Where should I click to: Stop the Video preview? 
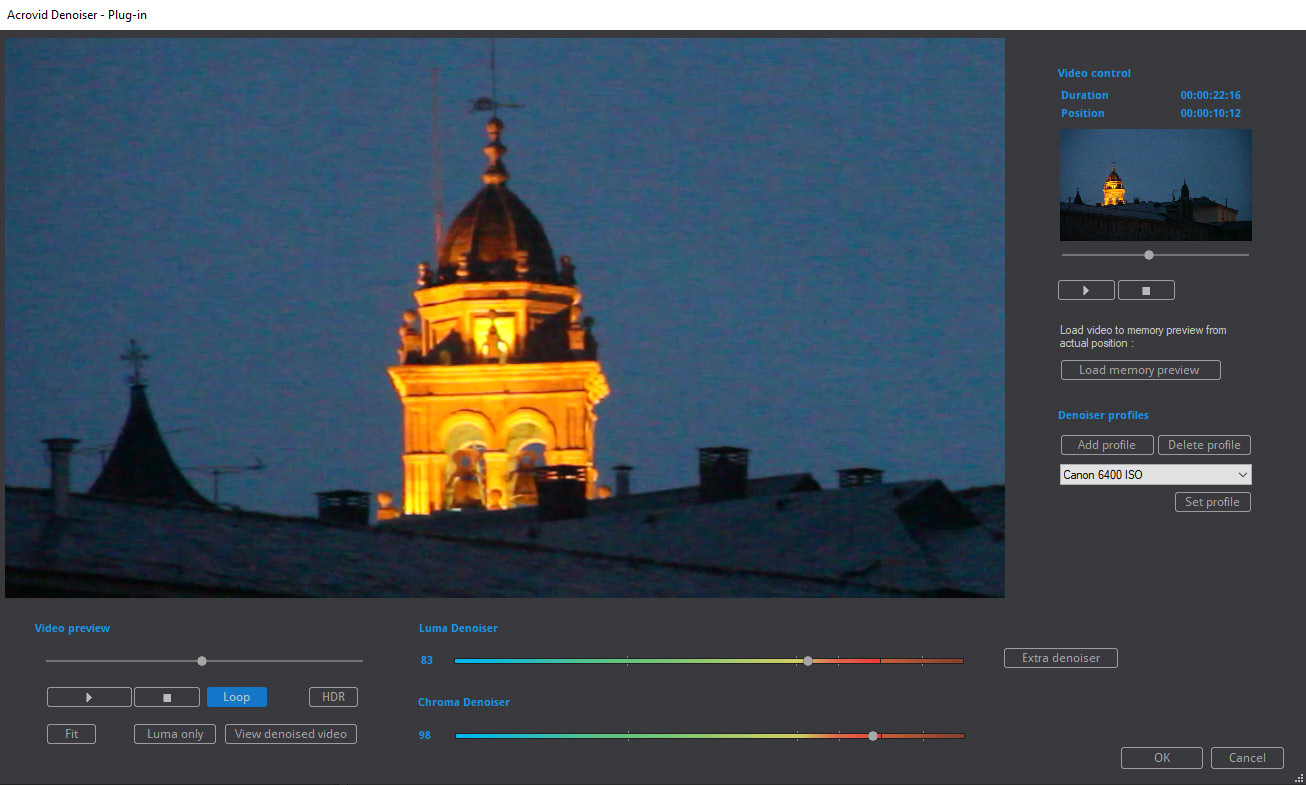[x=167, y=697]
